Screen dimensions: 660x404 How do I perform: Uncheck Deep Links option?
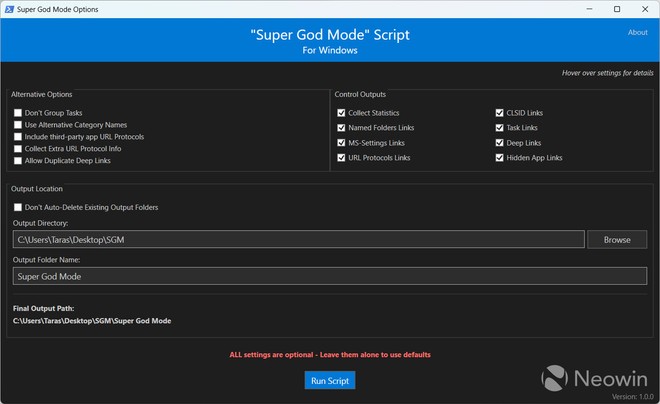coord(500,143)
